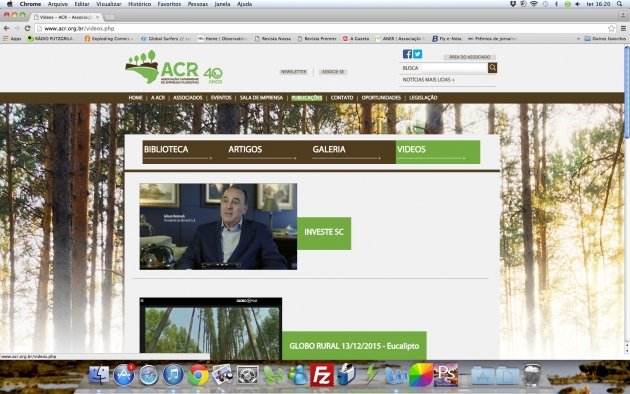Open the Histórico menu
This screenshot has width=630, height=394.
click(x=139, y=4)
